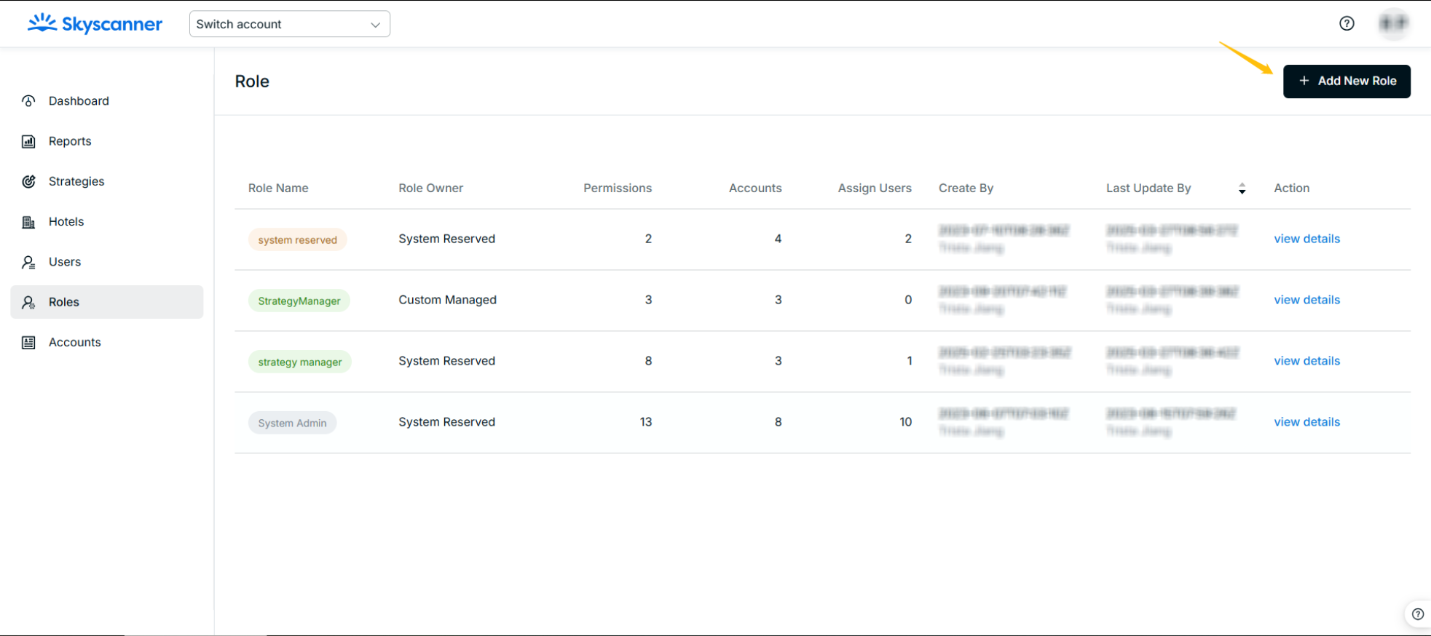Screen dimensions: 1431x636
Task: Click the Strategies target icon
Action: (x=29, y=181)
